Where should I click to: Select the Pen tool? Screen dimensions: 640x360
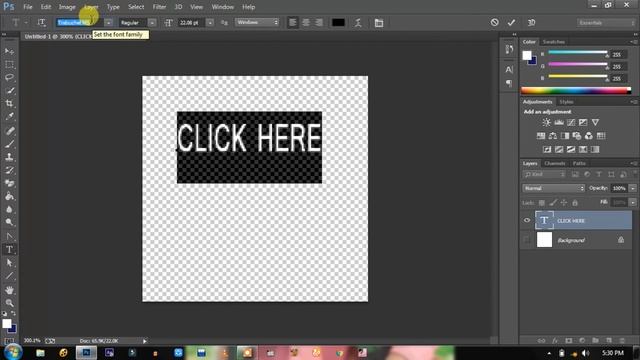[x=9, y=236]
